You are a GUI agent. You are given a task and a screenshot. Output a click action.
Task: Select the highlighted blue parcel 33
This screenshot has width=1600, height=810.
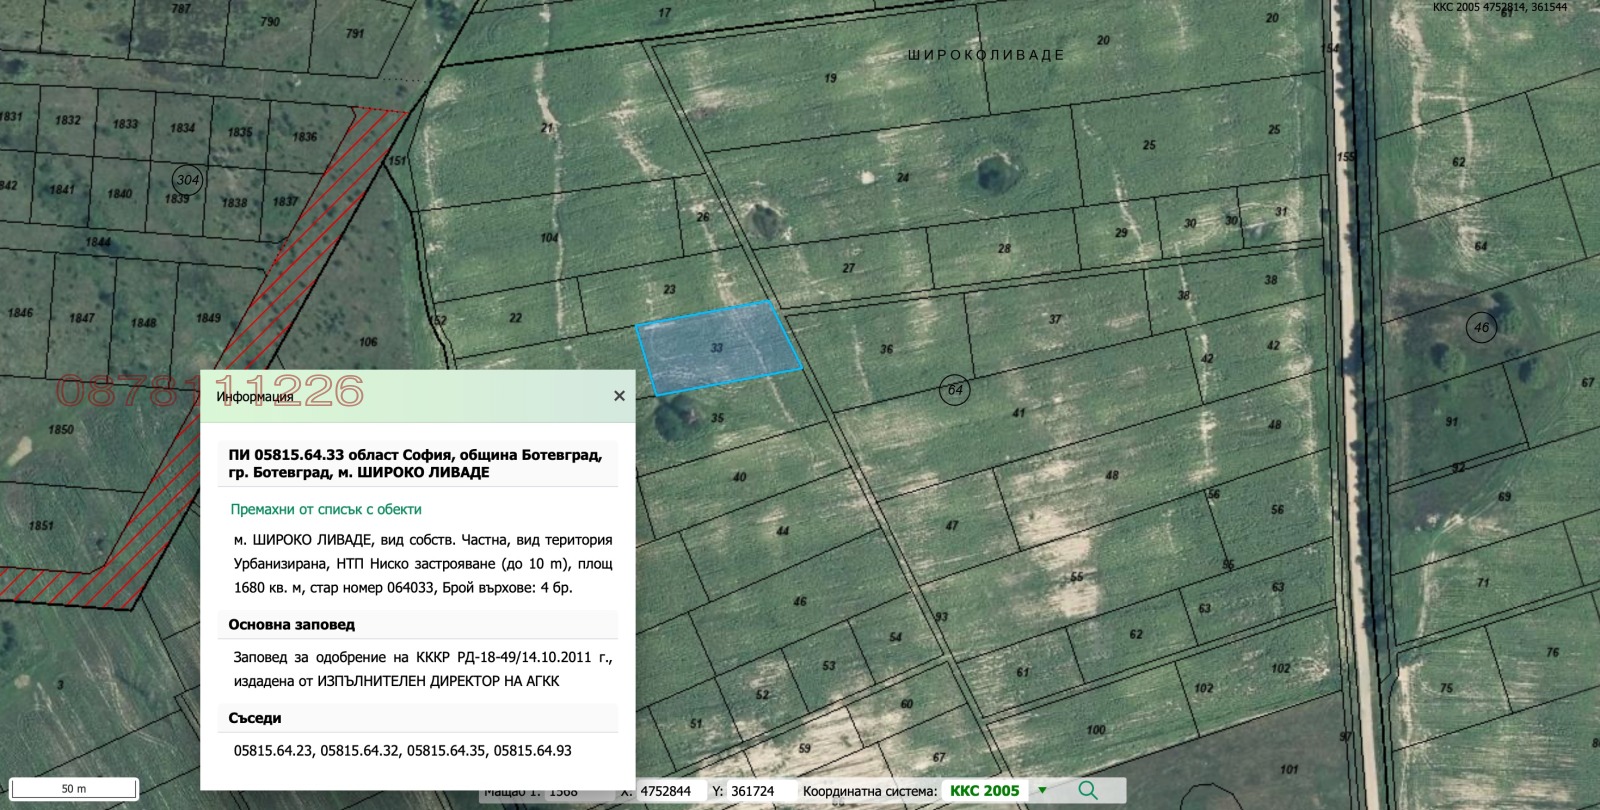click(718, 347)
